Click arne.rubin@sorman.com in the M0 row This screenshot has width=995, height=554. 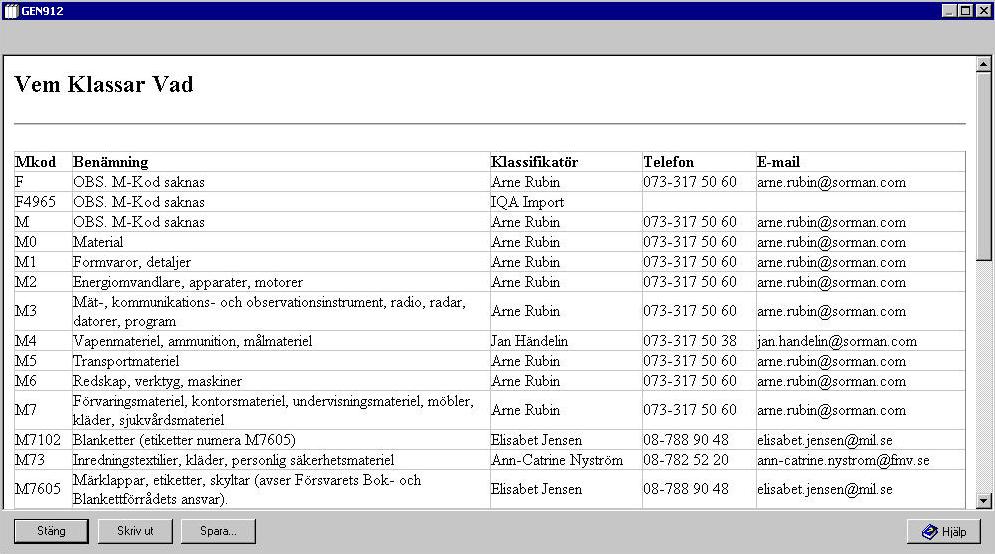pos(831,242)
